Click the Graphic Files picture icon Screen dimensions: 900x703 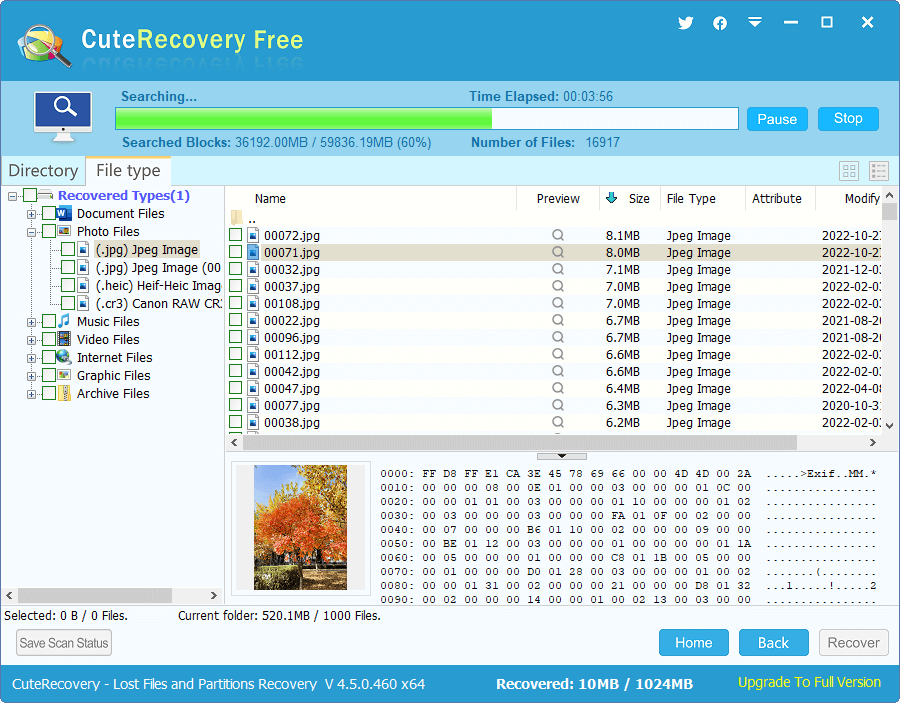pos(64,375)
